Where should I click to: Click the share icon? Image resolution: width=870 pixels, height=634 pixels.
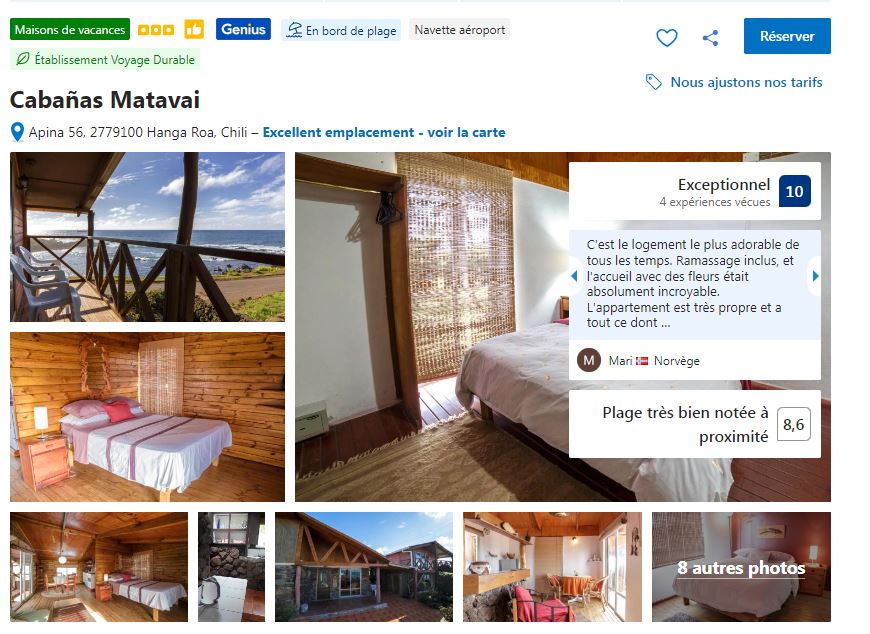point(710,38)
